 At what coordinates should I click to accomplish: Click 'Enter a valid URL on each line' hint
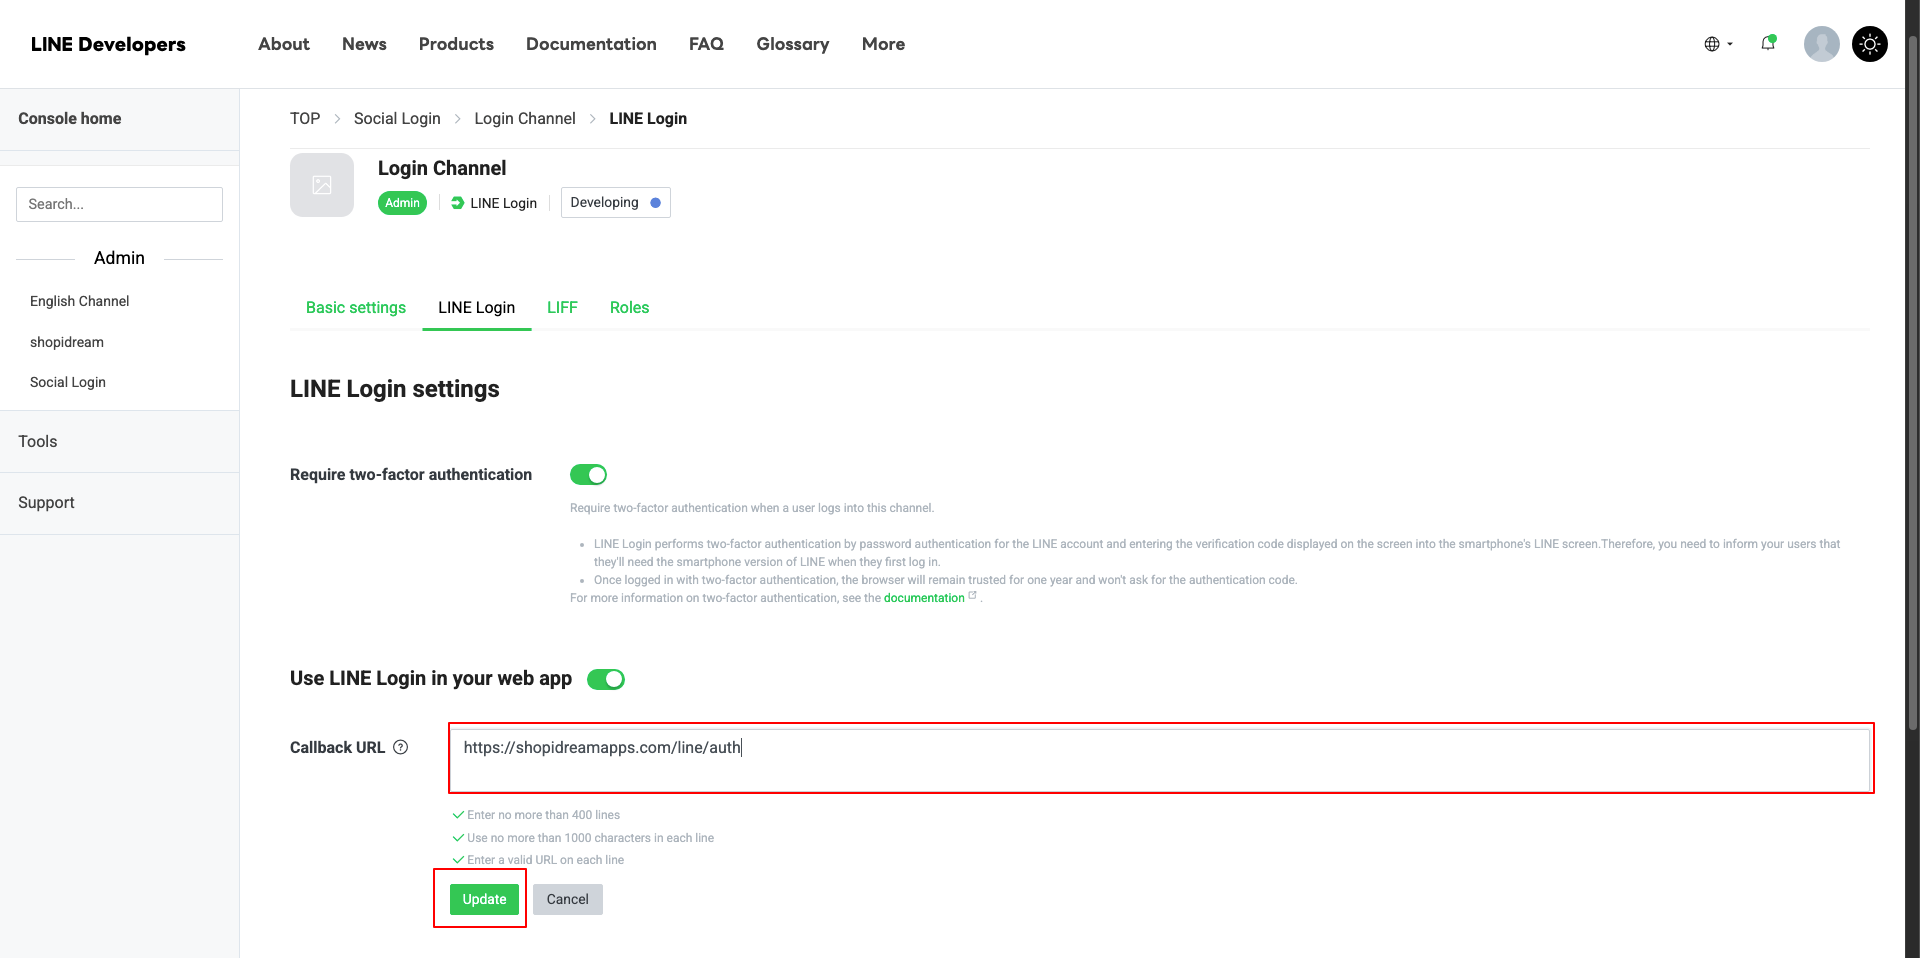[x=545, y=860]
